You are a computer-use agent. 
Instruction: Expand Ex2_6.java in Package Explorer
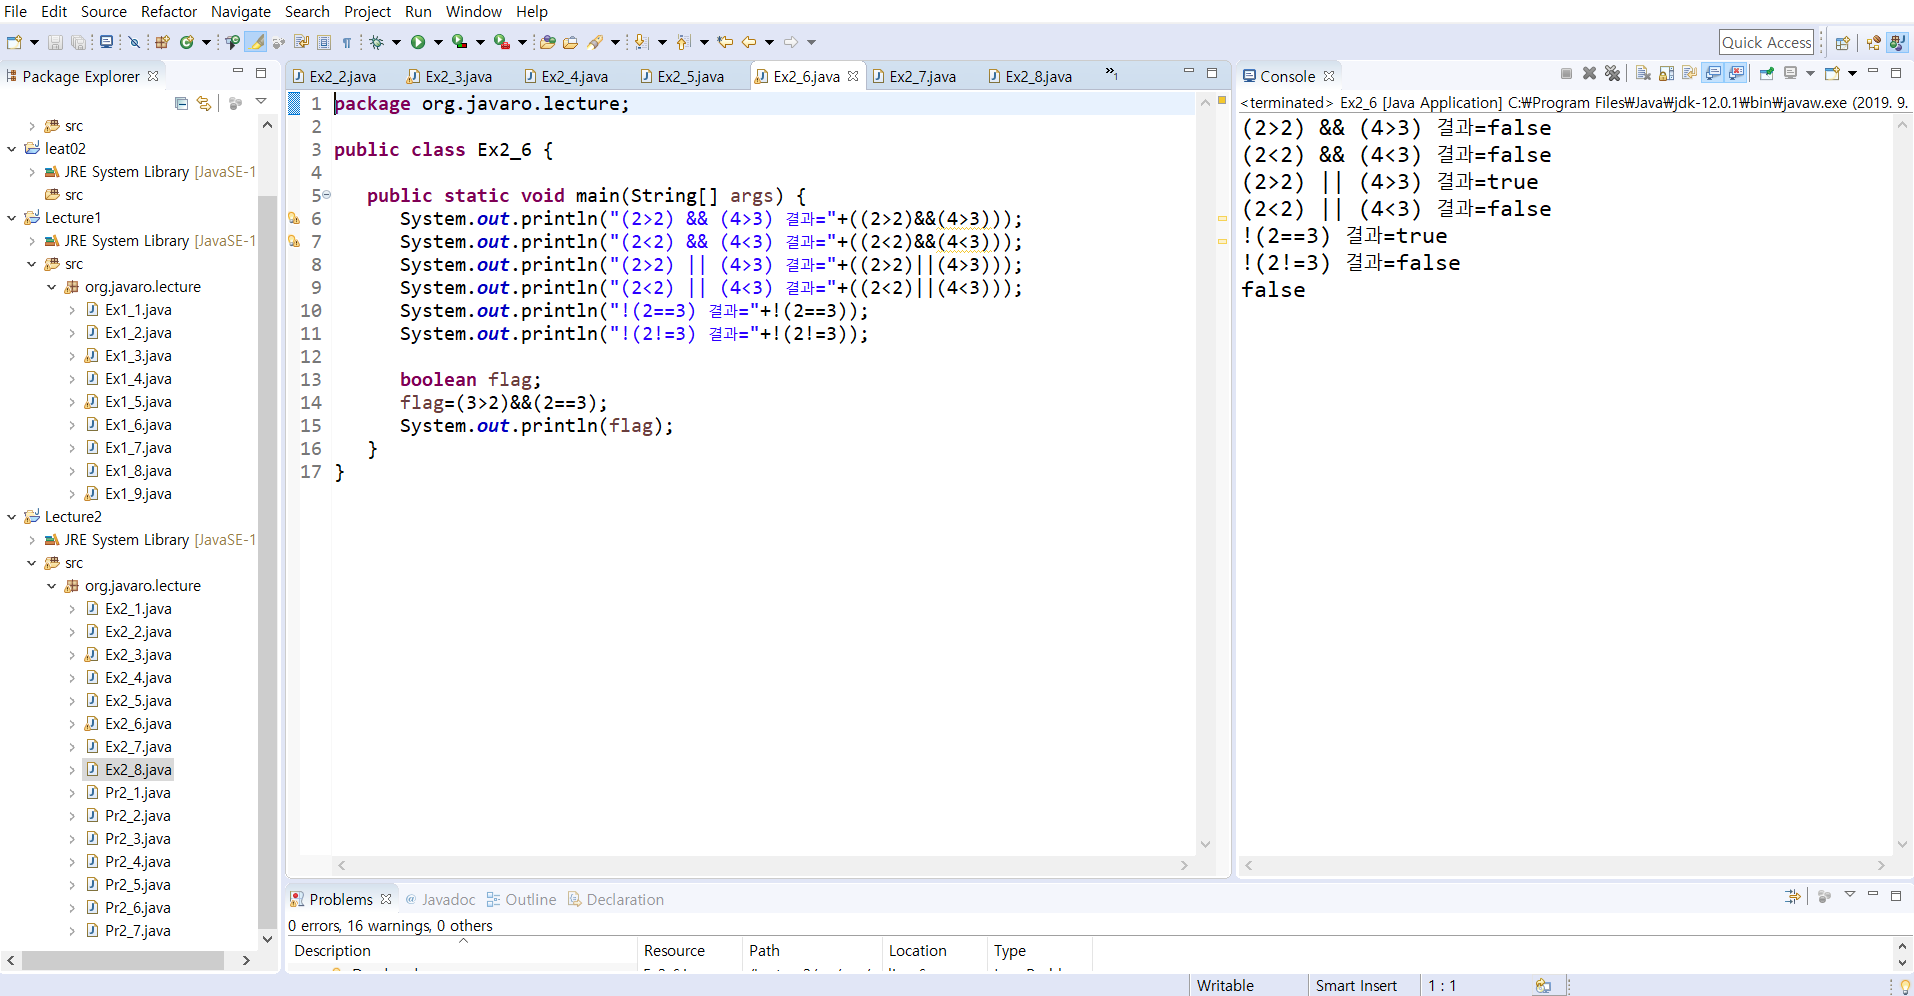72,724
